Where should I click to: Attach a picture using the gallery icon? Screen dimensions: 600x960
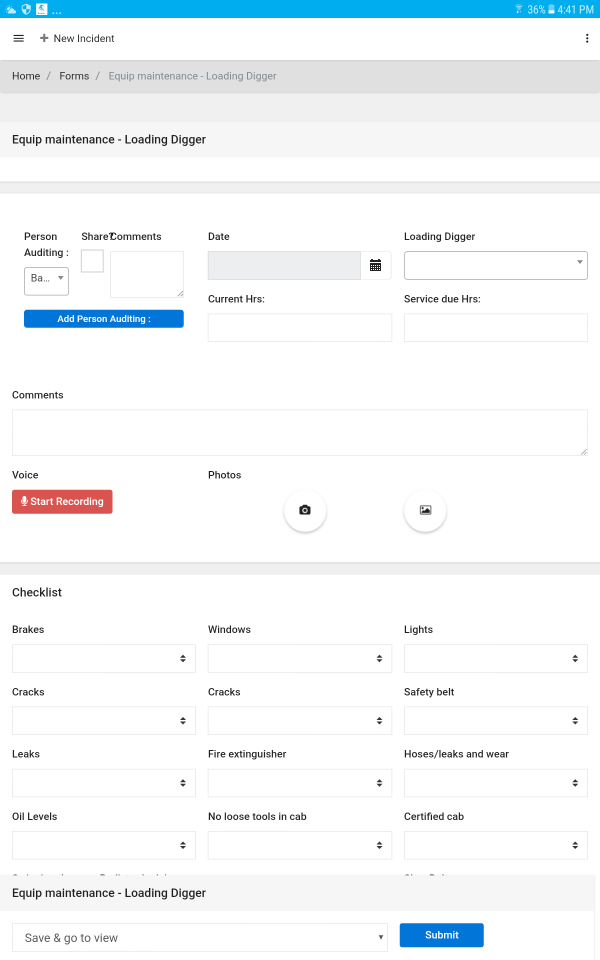point(425,510)
